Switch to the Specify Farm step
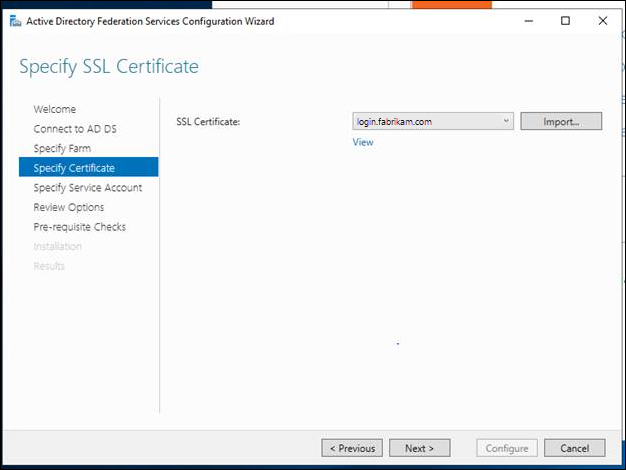The height and width of the screenshot is (470, 626). tap(62, 148)
